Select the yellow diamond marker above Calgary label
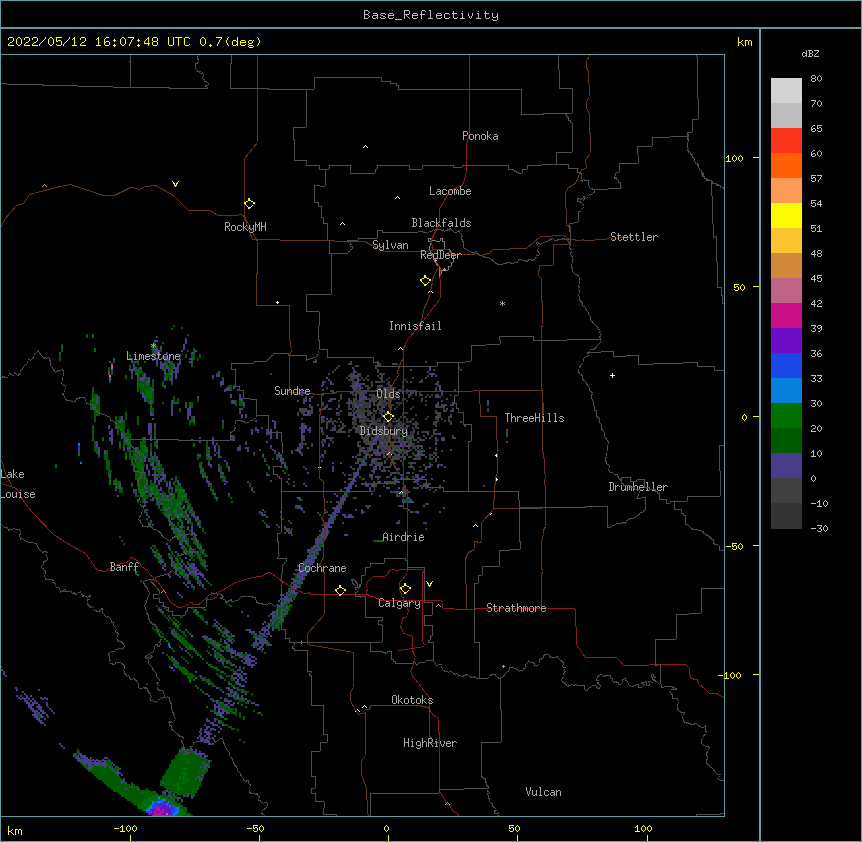This screenshot has width=862, height=842. (x=405, y=589)
